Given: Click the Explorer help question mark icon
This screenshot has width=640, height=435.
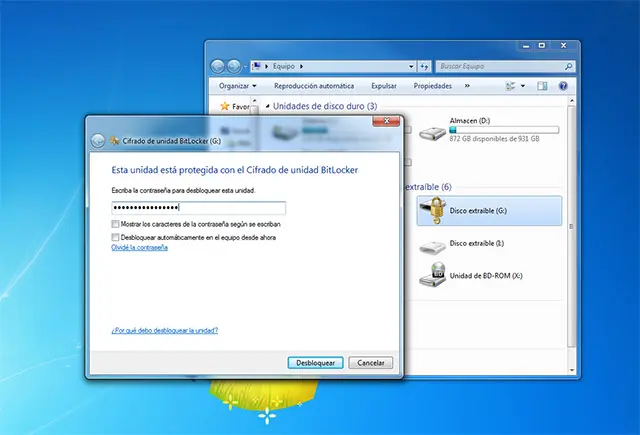Looking at the screenshot, I should click(563, 86).
